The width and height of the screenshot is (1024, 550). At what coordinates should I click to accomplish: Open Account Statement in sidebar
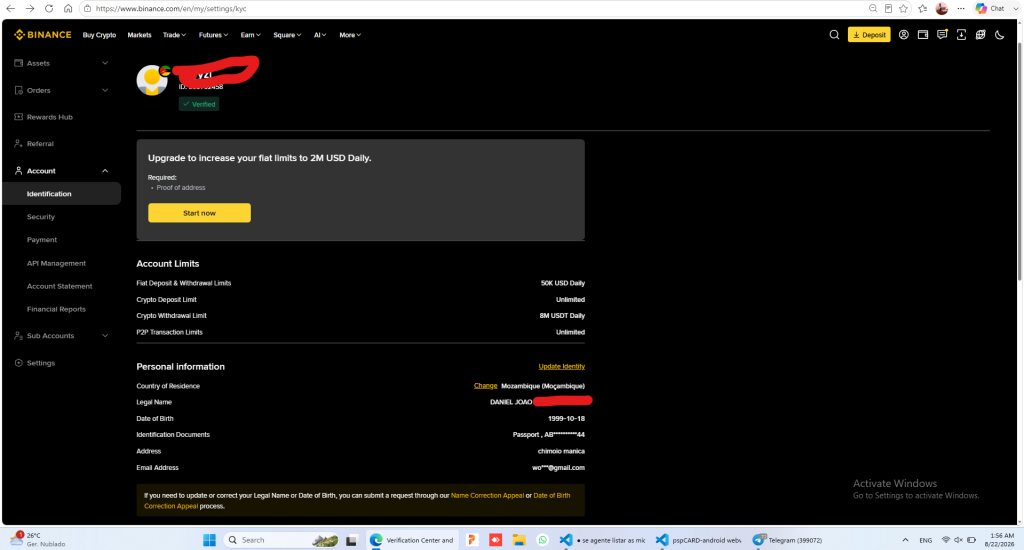coord(59,286)
